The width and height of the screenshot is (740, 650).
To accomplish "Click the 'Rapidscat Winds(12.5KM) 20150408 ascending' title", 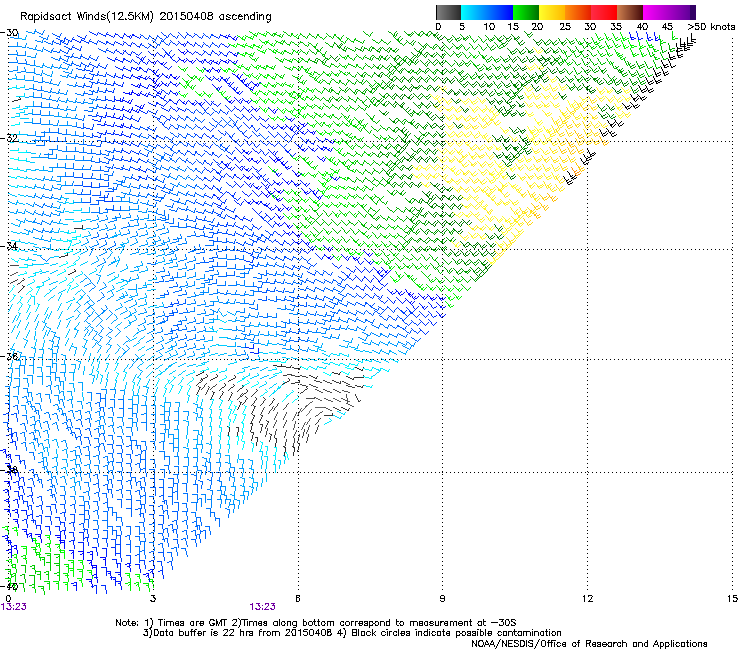I will point(146,17).
